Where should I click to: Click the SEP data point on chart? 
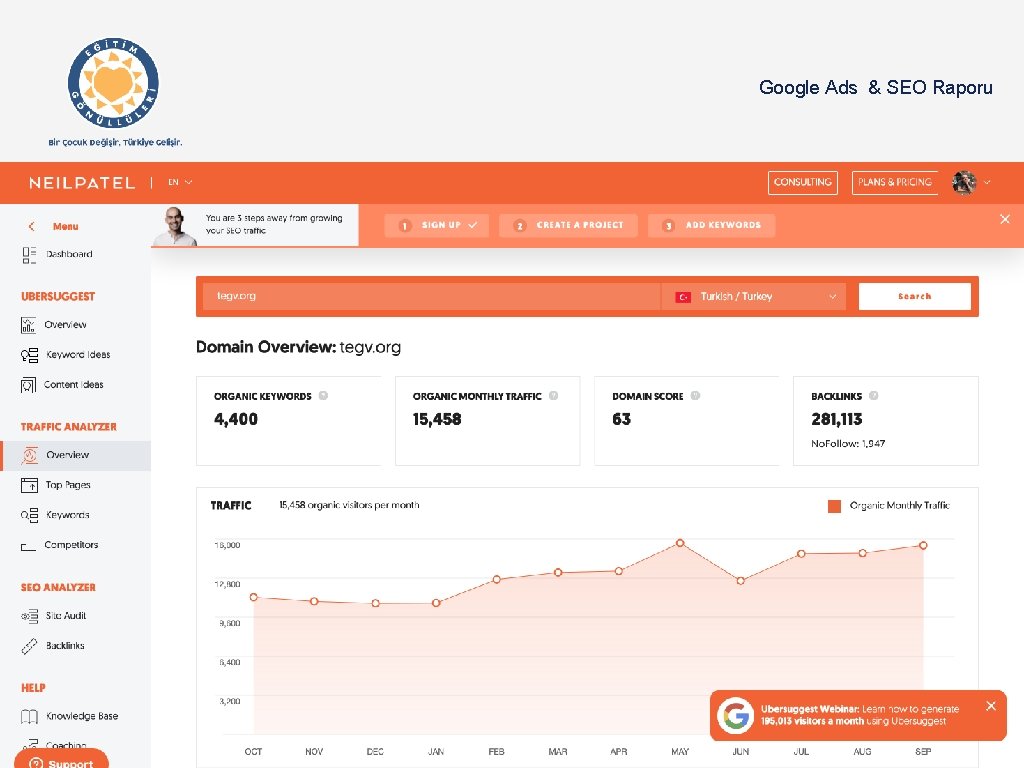[x=923, y=545]
